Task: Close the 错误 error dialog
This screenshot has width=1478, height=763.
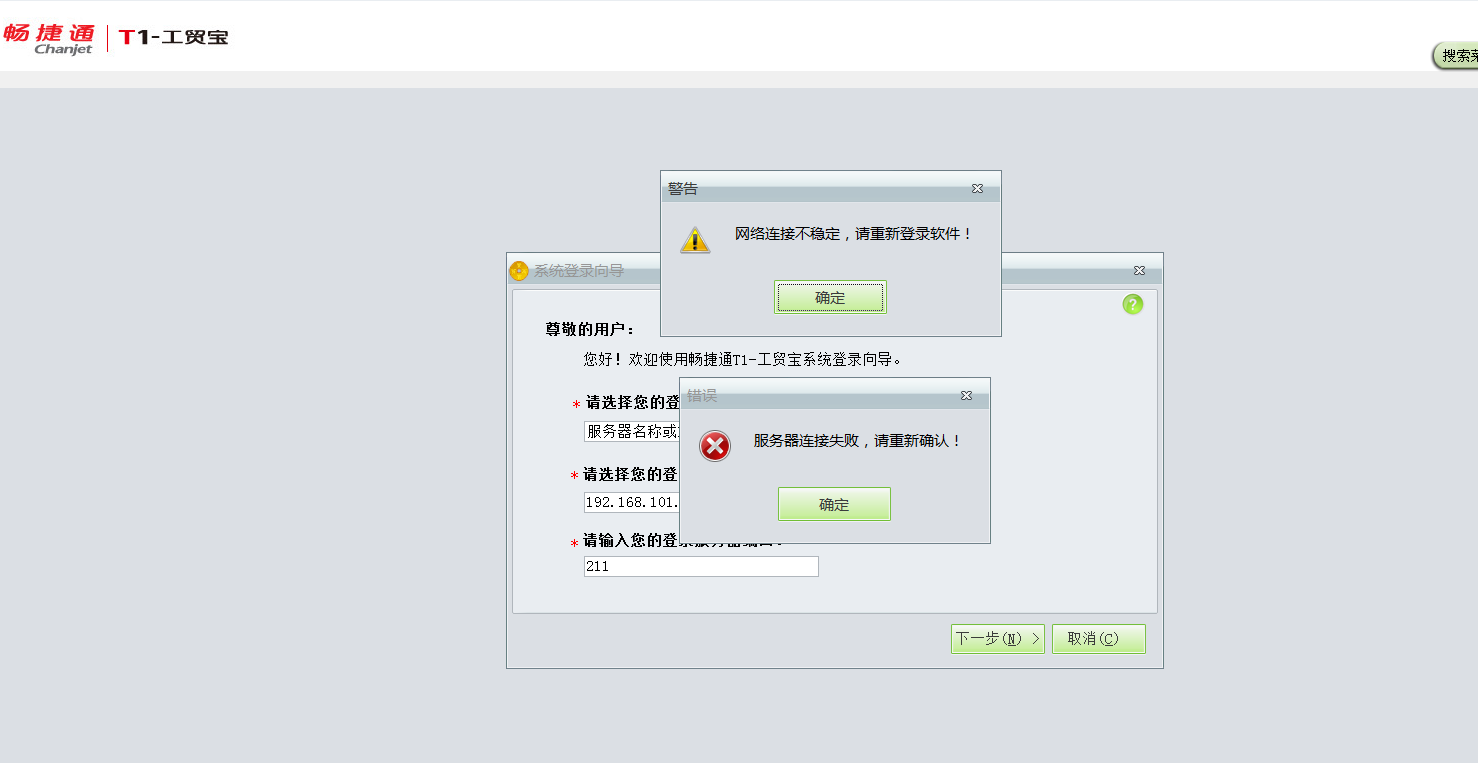Action: pos(966,395)
